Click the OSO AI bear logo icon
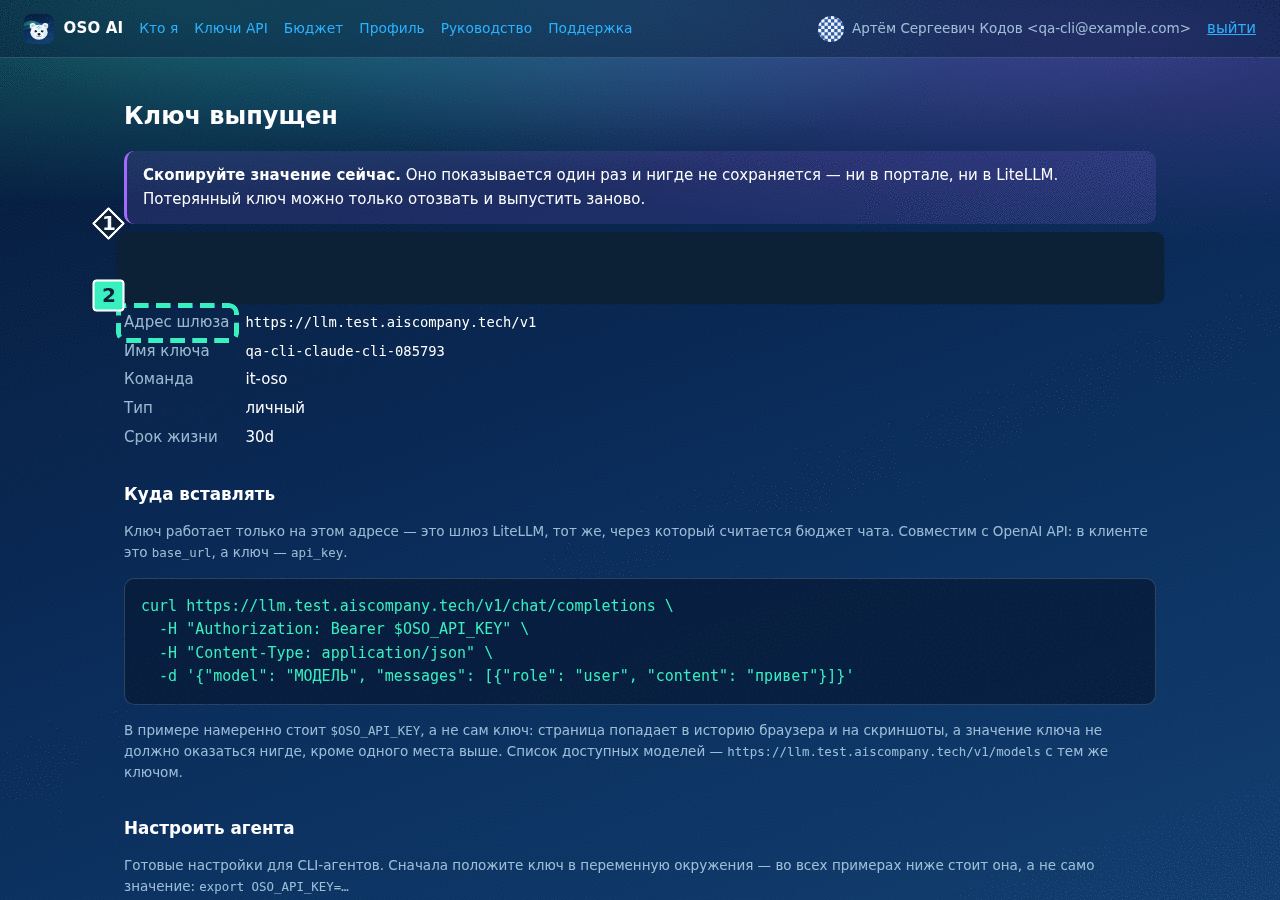 point(38,29)
